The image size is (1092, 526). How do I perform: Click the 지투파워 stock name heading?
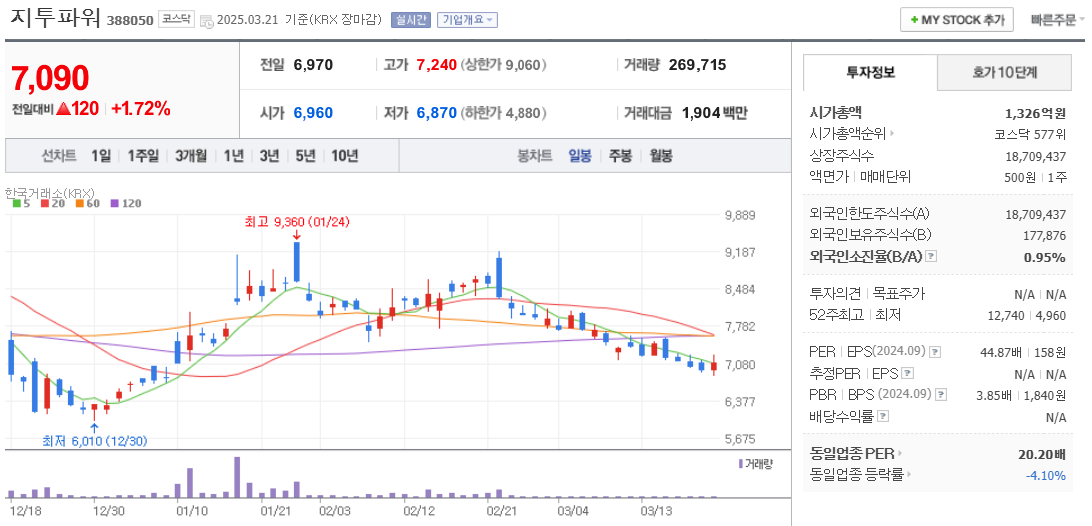(x=55, y=17)
